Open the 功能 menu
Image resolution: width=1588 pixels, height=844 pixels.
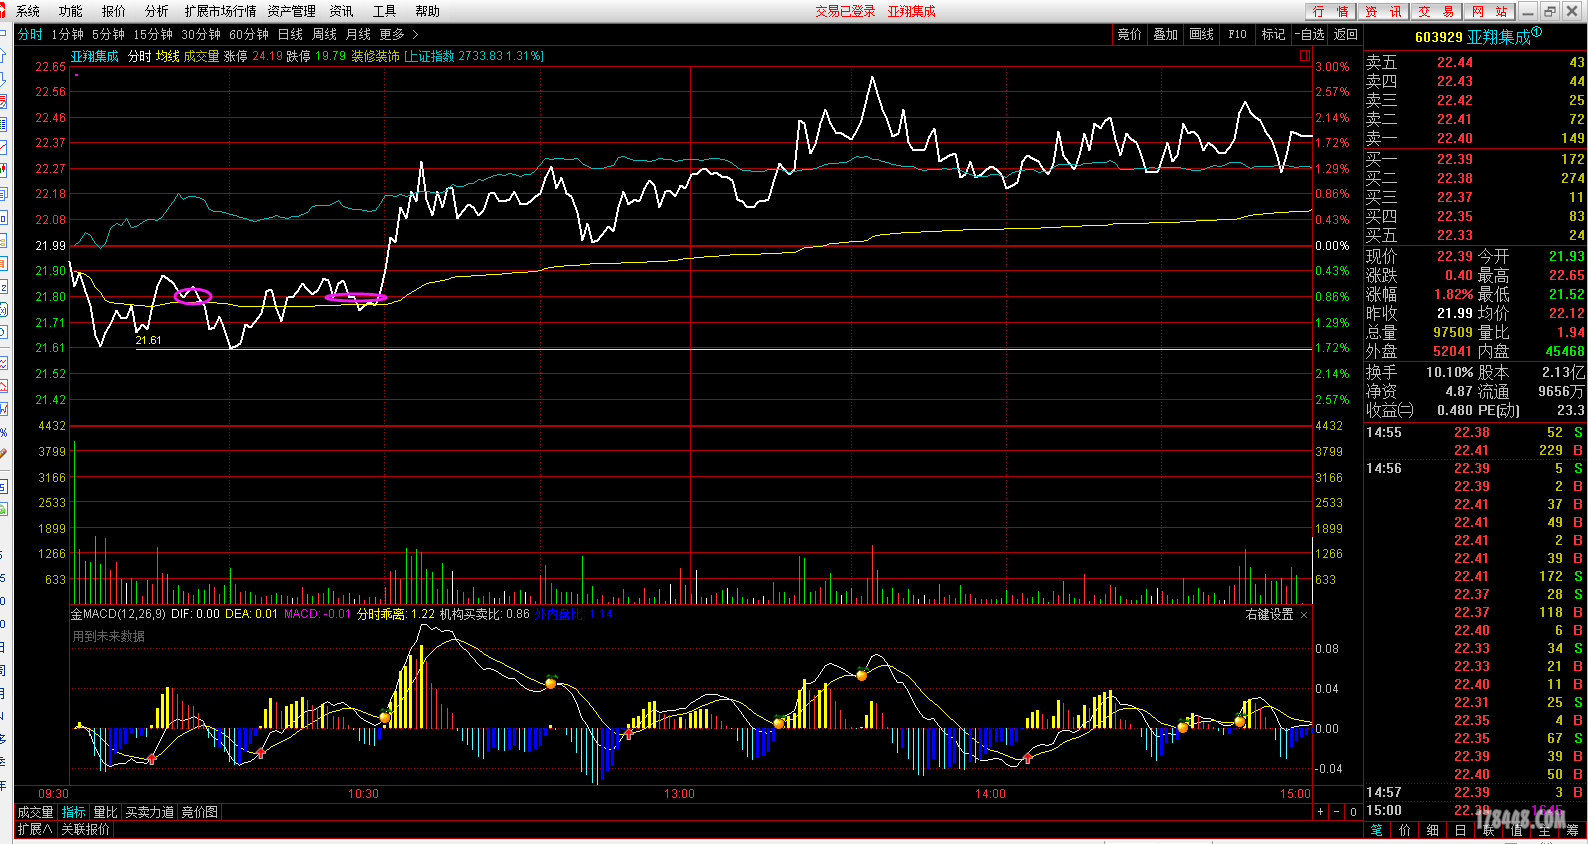point(71,11)
